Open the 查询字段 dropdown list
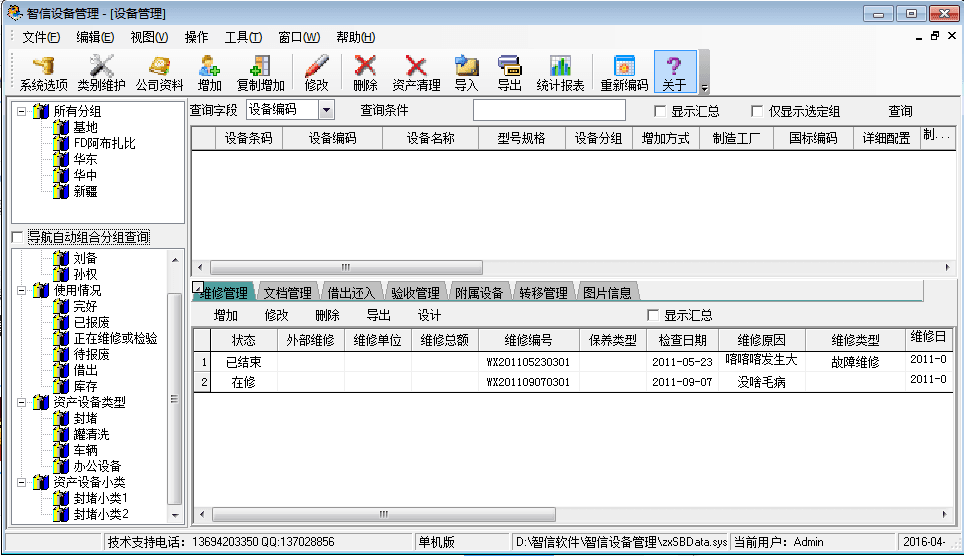Image resolution: width=964 pixels, height=556 pixels. pyautogui.click(x=326, y=110)
